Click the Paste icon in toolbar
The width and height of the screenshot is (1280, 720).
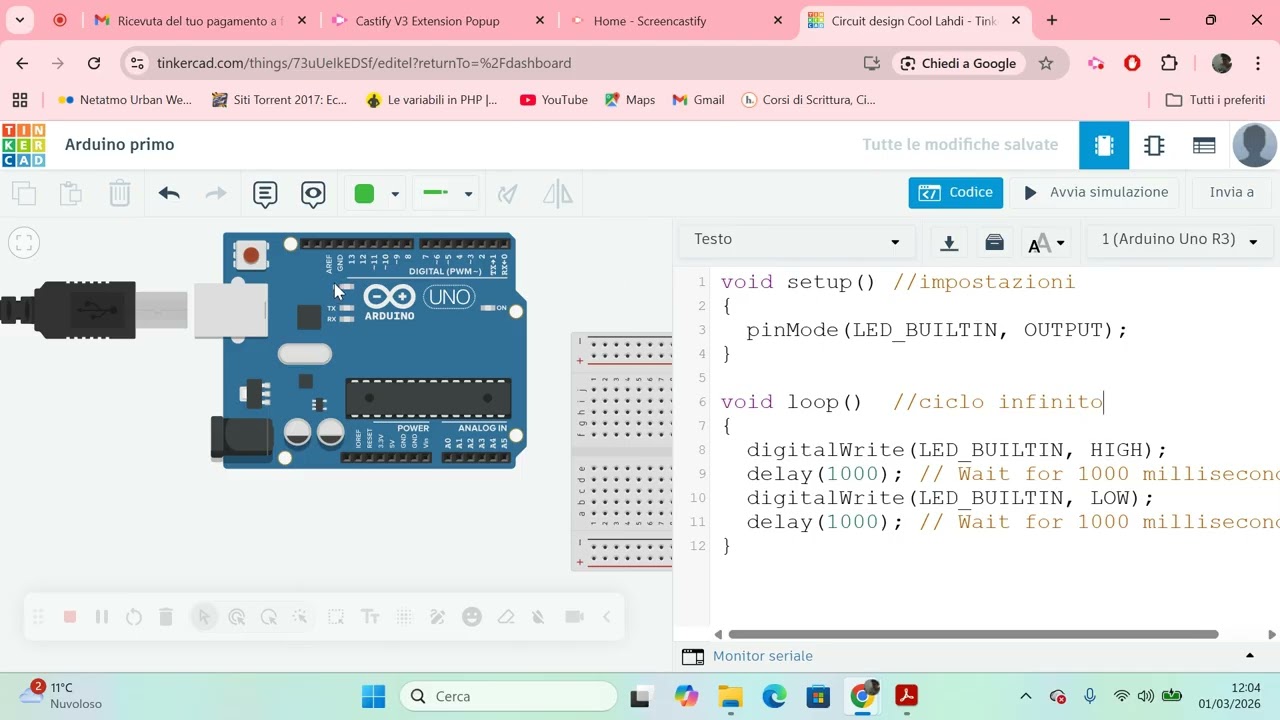pyautogui.click(x=71, y=193)
